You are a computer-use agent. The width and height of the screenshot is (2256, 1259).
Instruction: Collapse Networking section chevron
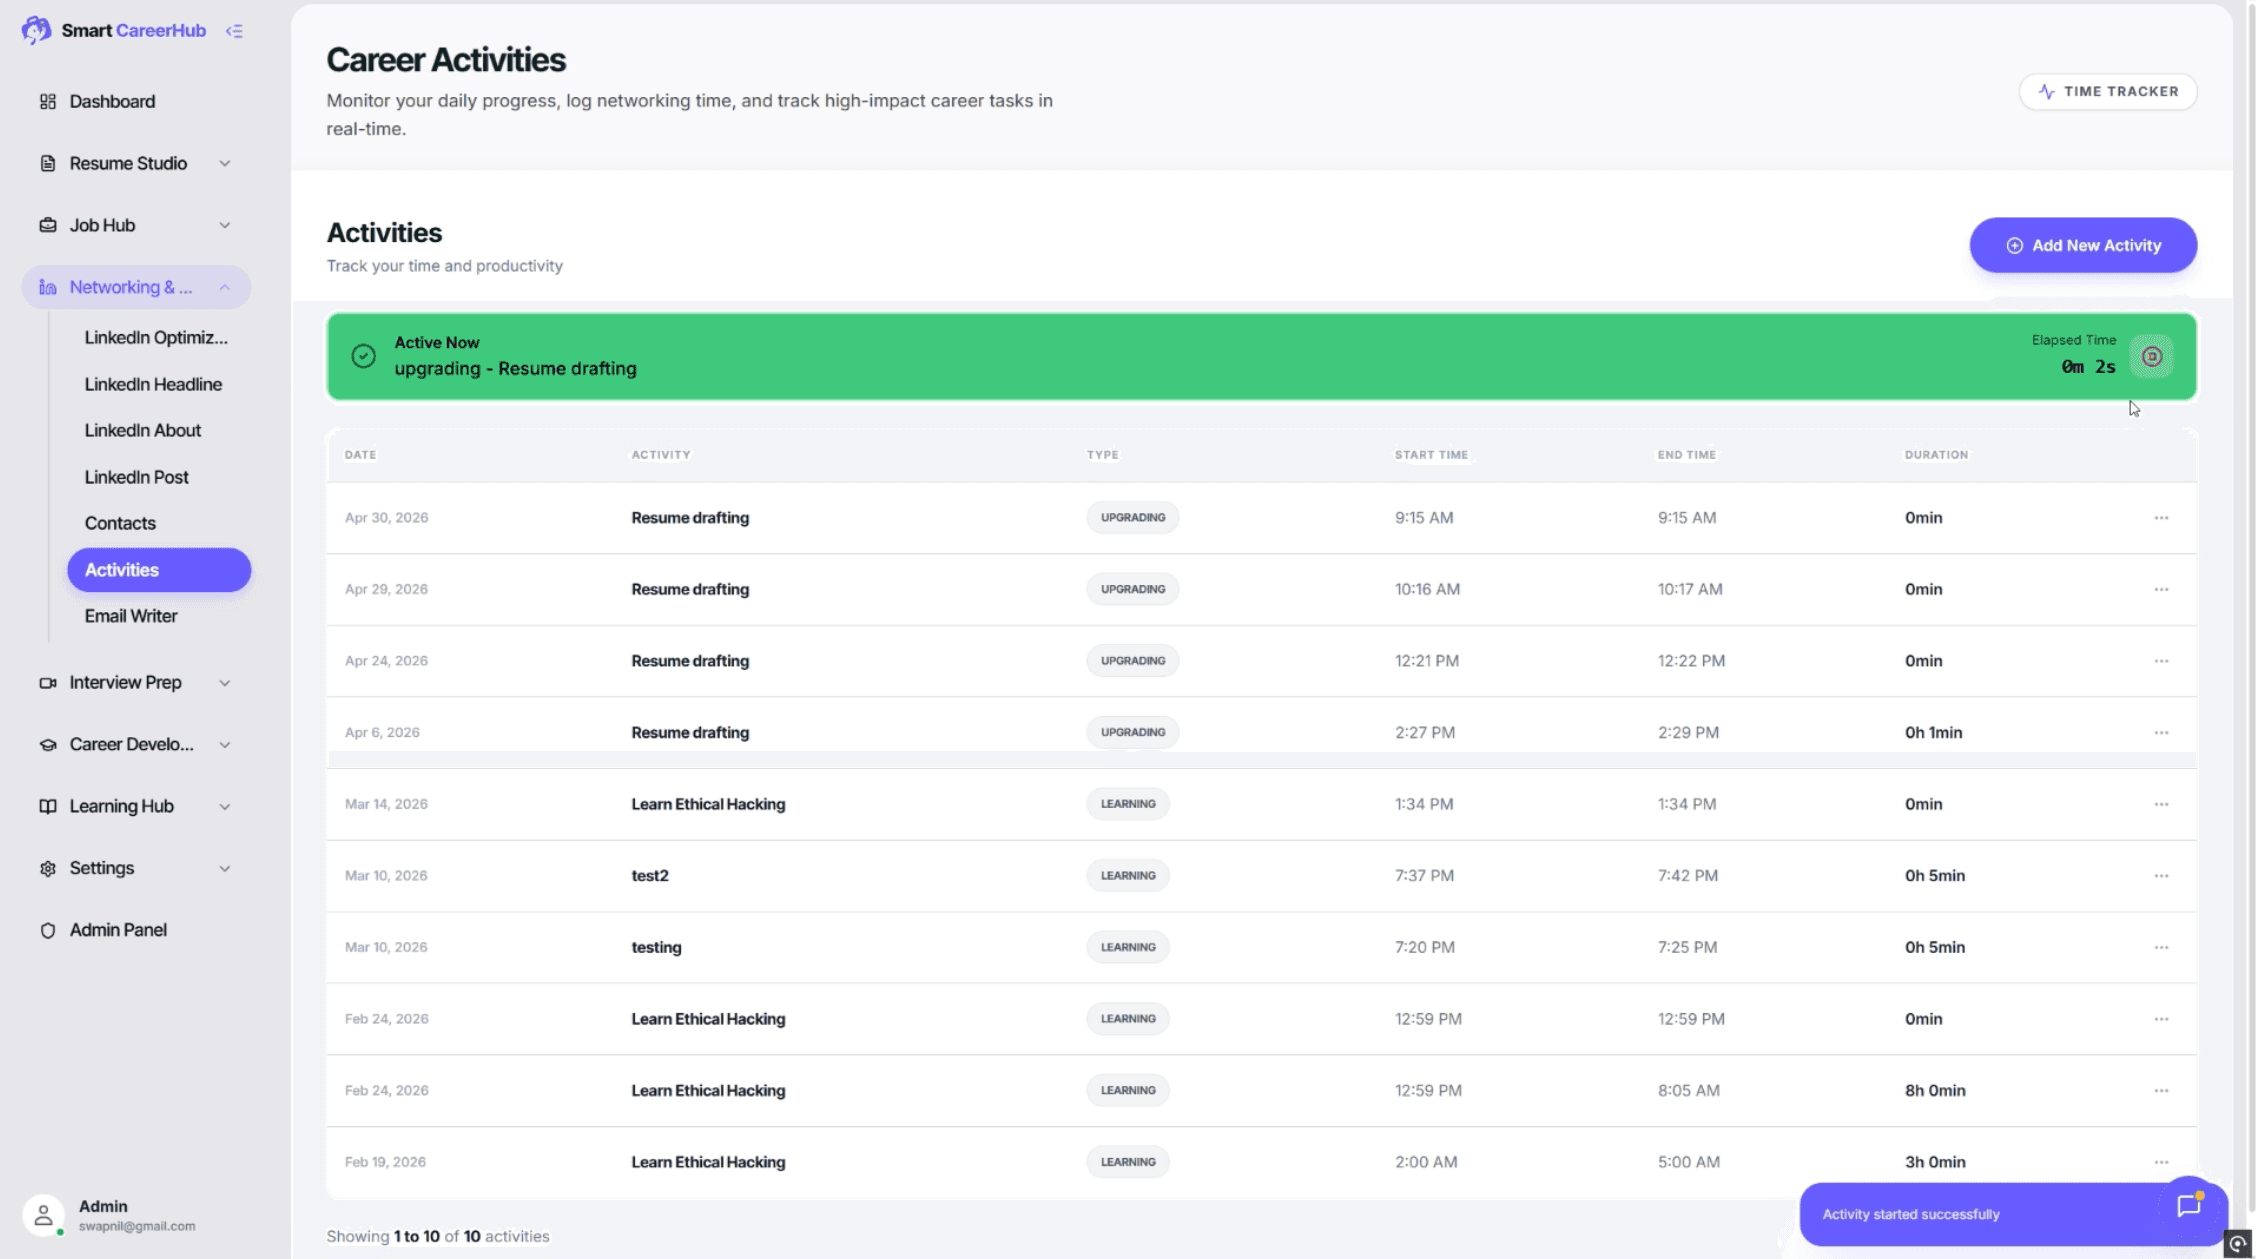[225, 287]
